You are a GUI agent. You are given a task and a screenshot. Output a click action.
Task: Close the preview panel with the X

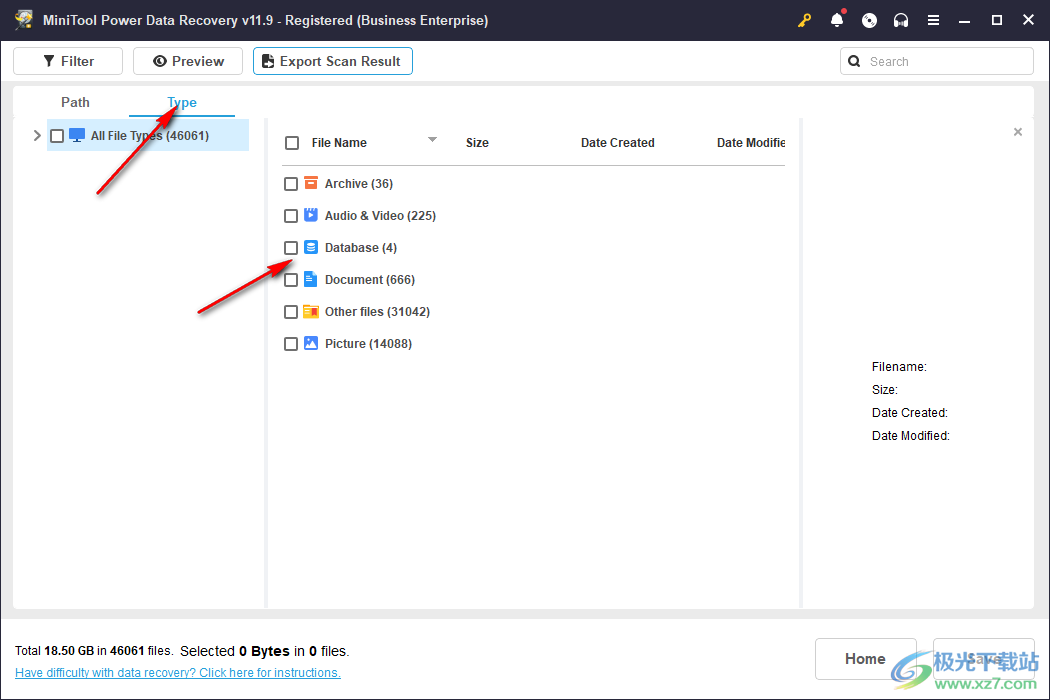pos(1018,132)
